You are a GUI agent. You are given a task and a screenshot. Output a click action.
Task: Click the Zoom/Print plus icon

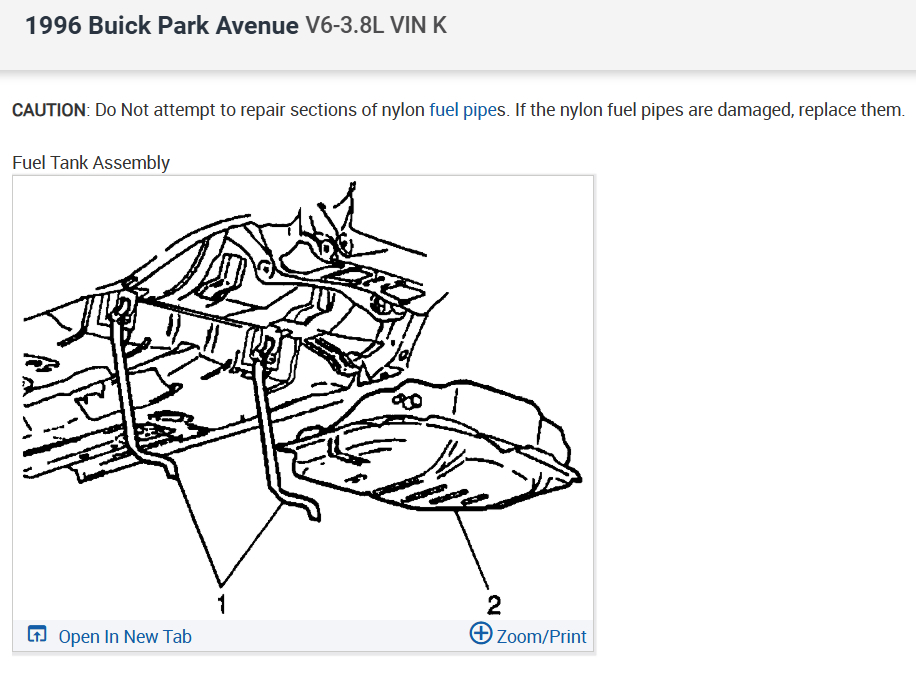481,633
